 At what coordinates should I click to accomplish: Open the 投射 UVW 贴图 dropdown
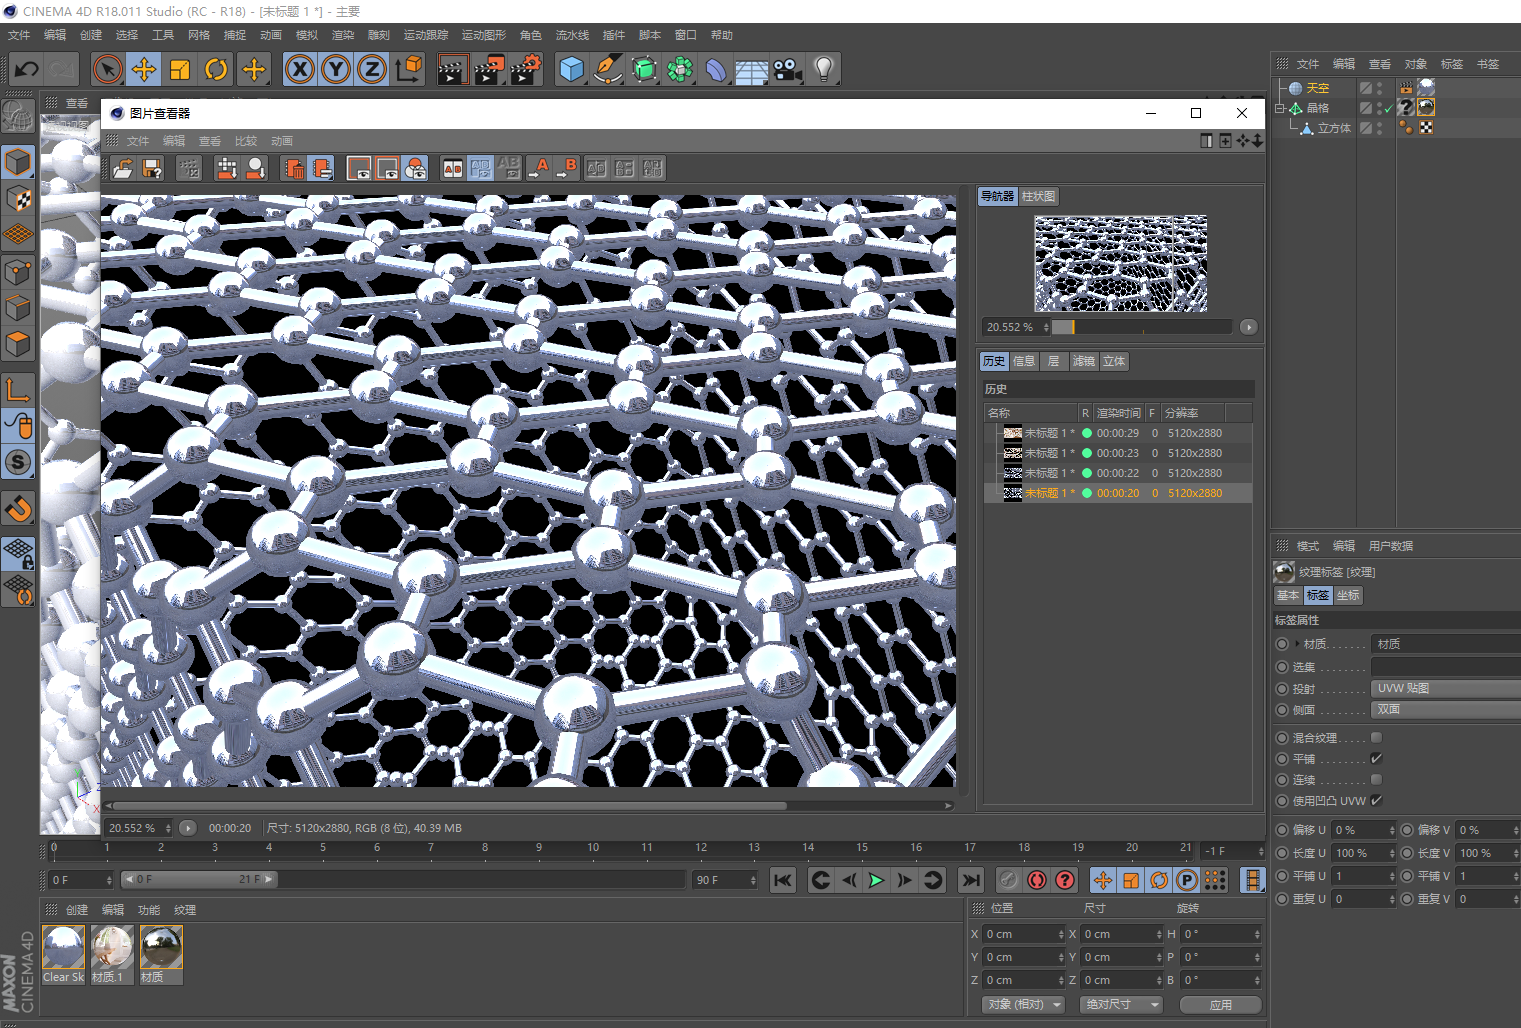coord(1446,688)
